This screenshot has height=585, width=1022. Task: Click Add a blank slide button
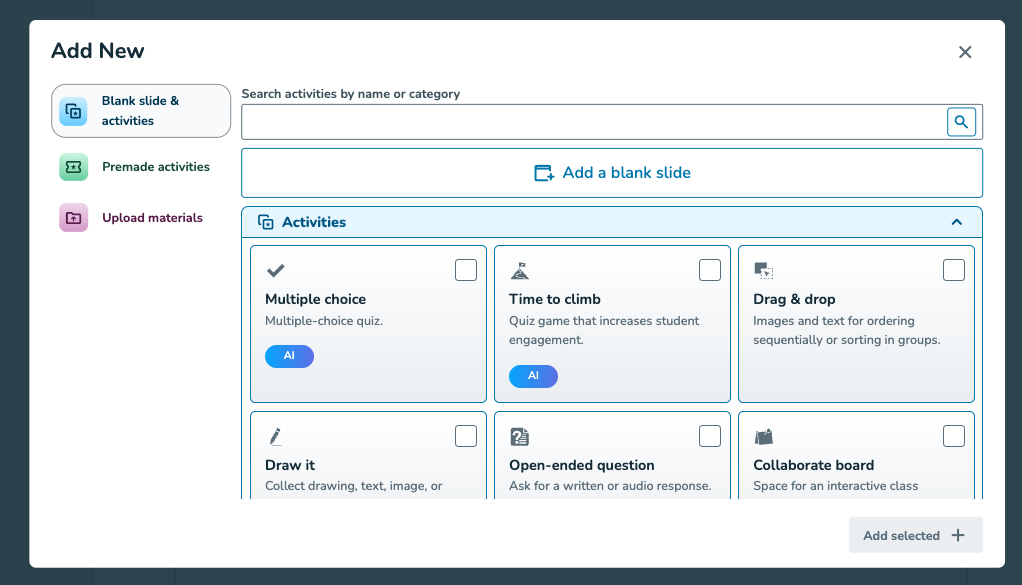coord(612,173)
